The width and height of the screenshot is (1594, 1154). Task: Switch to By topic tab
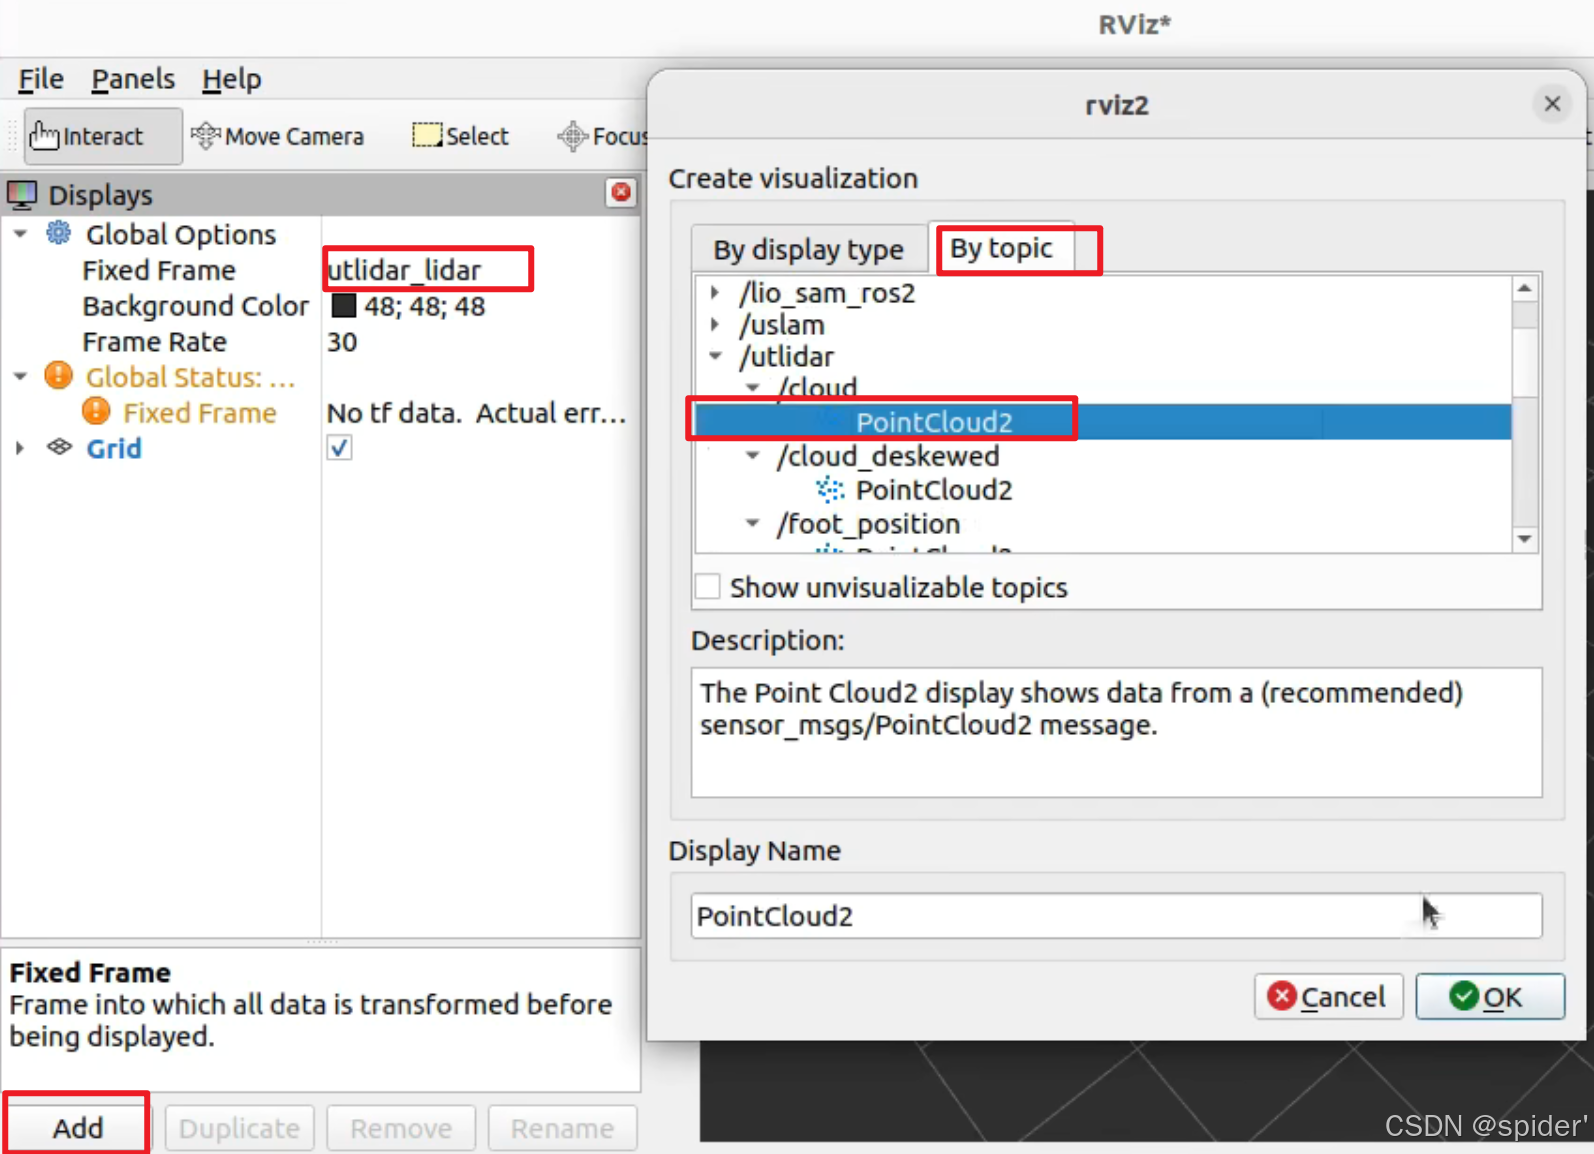[x=1002, y=248]
